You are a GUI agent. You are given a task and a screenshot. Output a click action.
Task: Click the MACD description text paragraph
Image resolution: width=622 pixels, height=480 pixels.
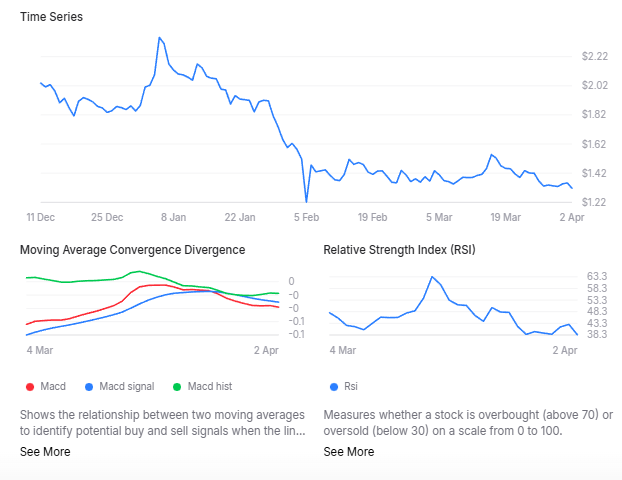[162, 422]
